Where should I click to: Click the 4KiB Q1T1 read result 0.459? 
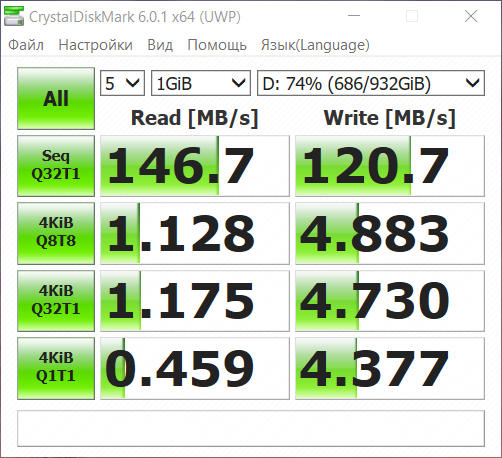point(195,368)
